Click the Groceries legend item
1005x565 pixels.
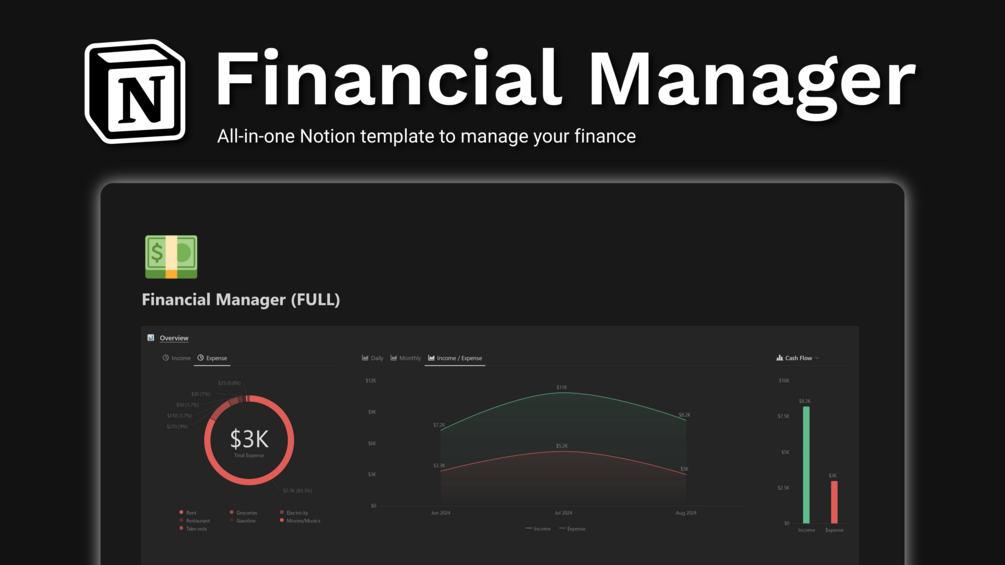tap(243, 512)
